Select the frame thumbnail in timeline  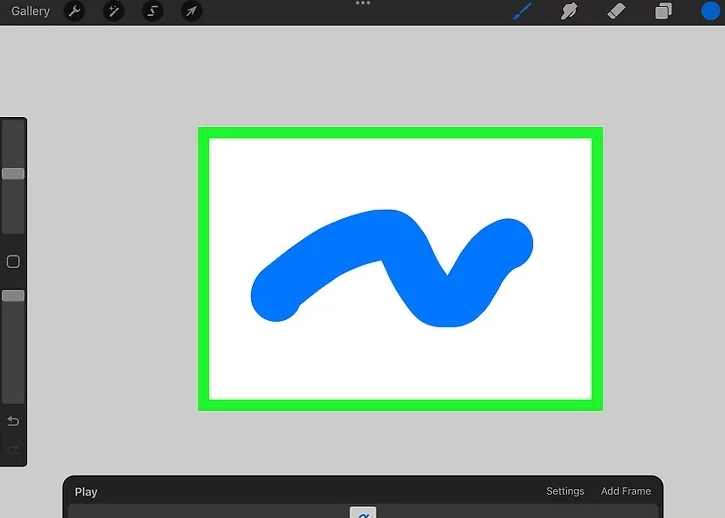click(x=363, y=512)
